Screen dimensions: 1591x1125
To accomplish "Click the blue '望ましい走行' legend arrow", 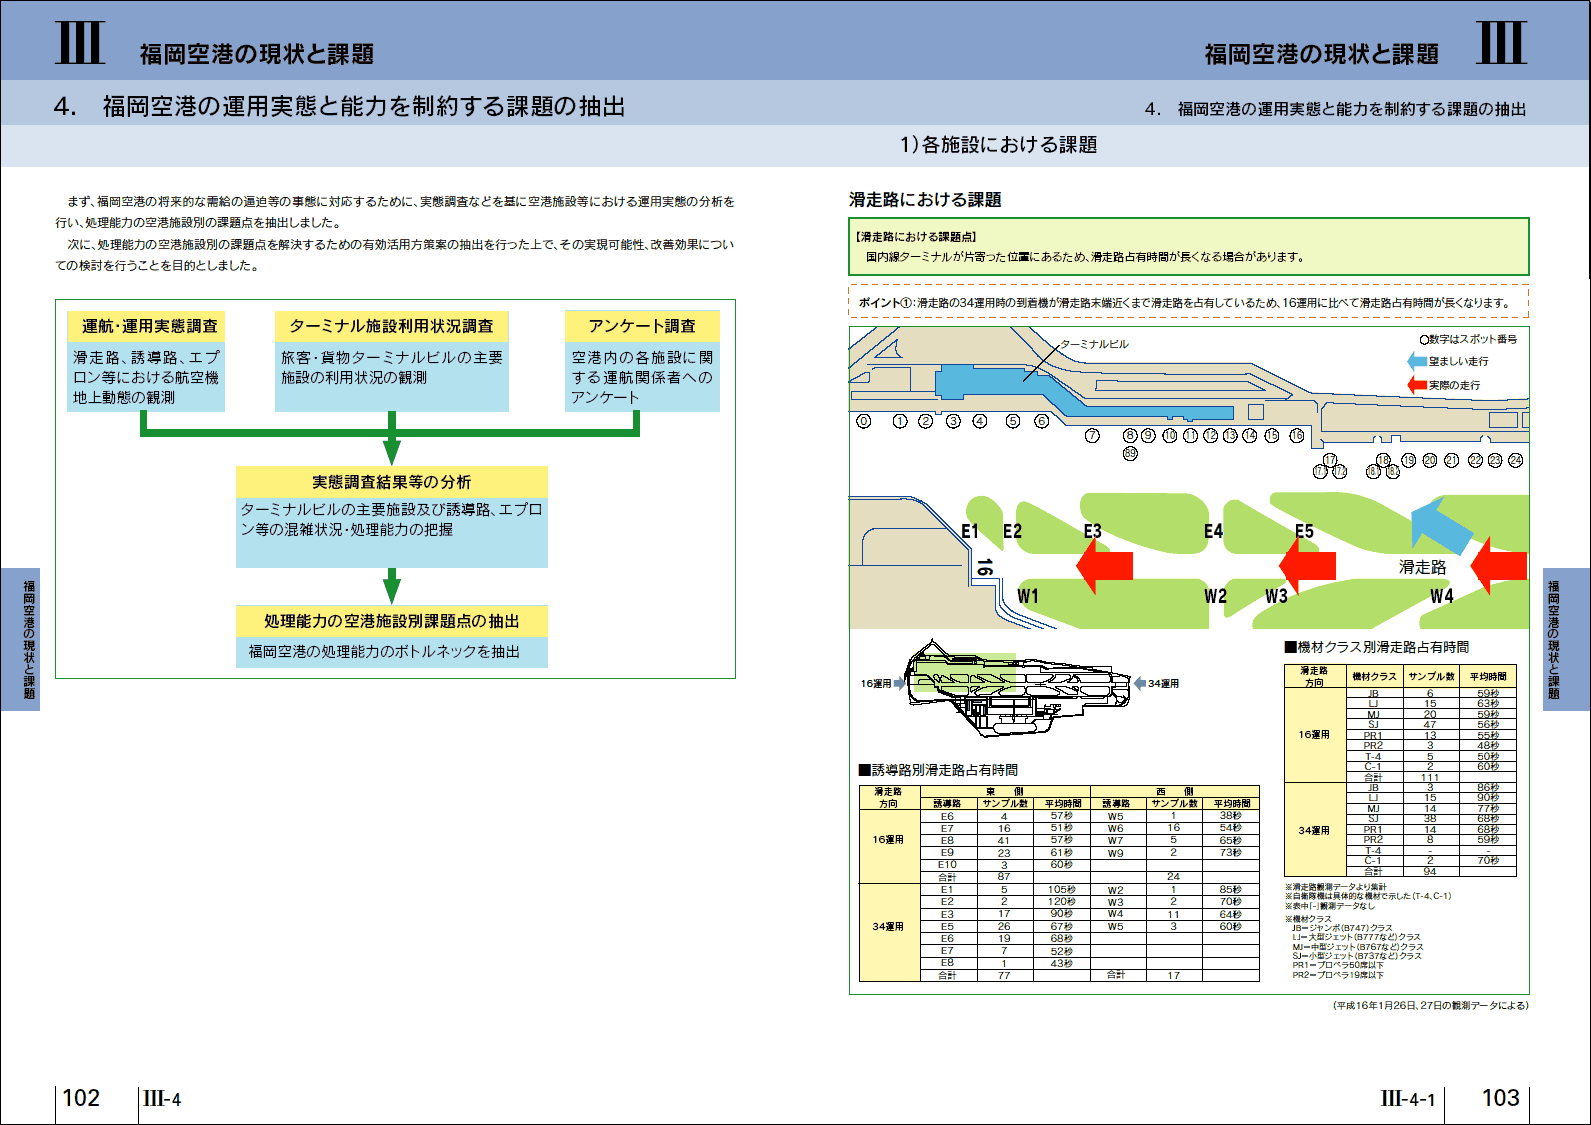I will click(1416, 361).
